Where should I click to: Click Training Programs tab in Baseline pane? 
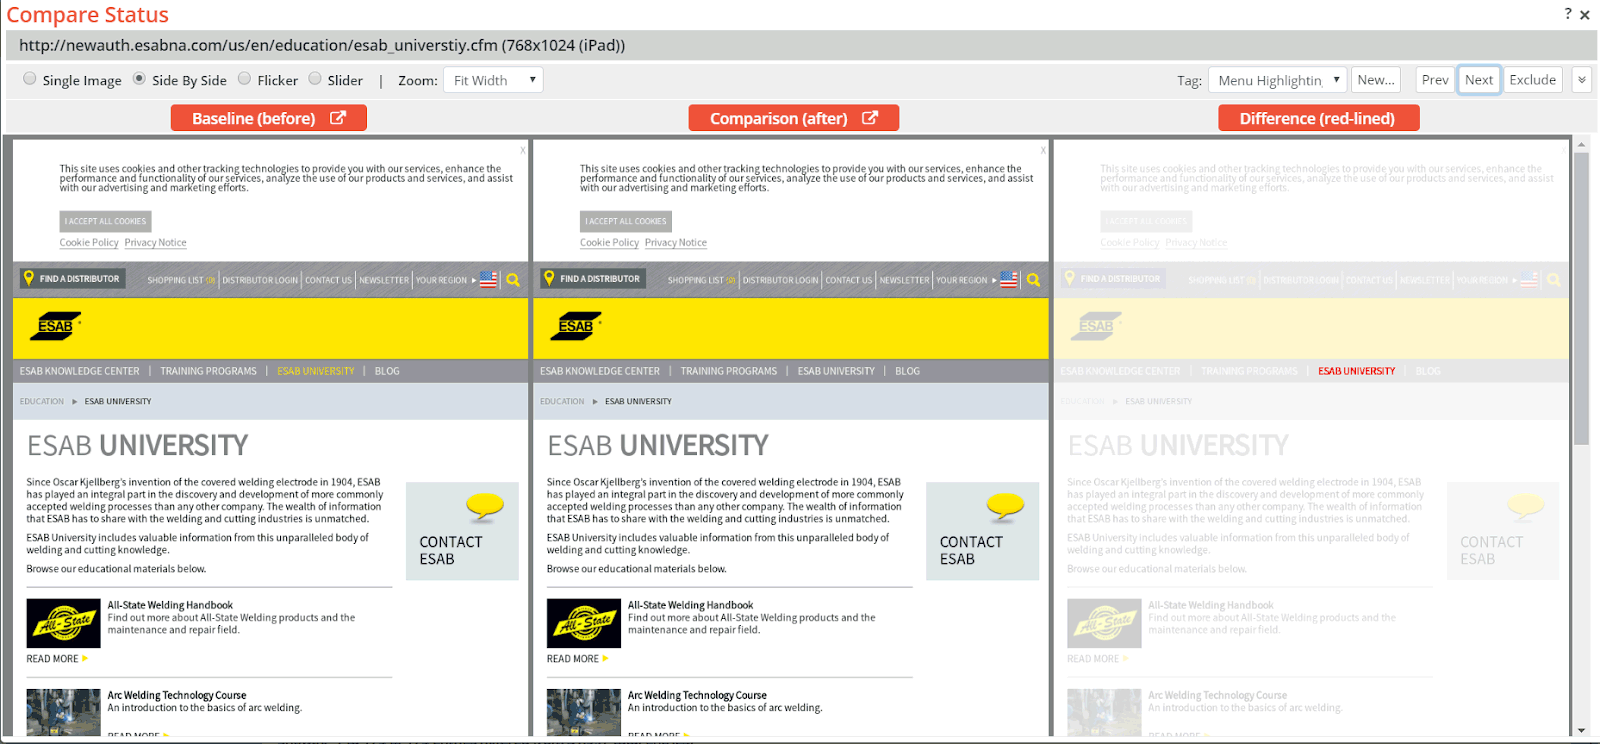208,371
